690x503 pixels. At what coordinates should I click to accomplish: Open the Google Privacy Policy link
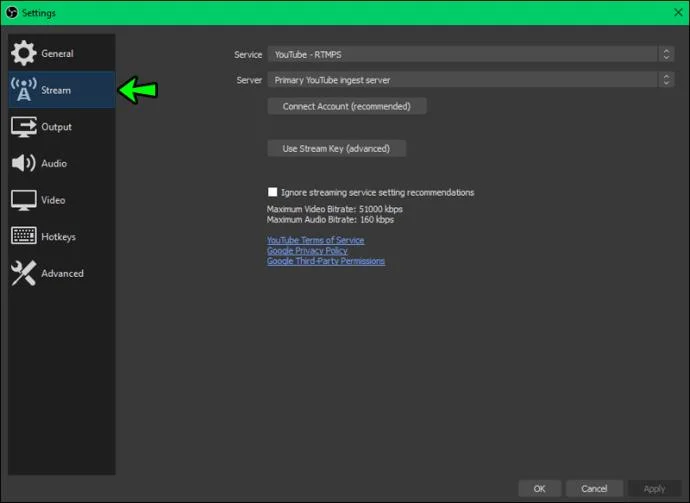pyautogui.click(x=307, y=251)
